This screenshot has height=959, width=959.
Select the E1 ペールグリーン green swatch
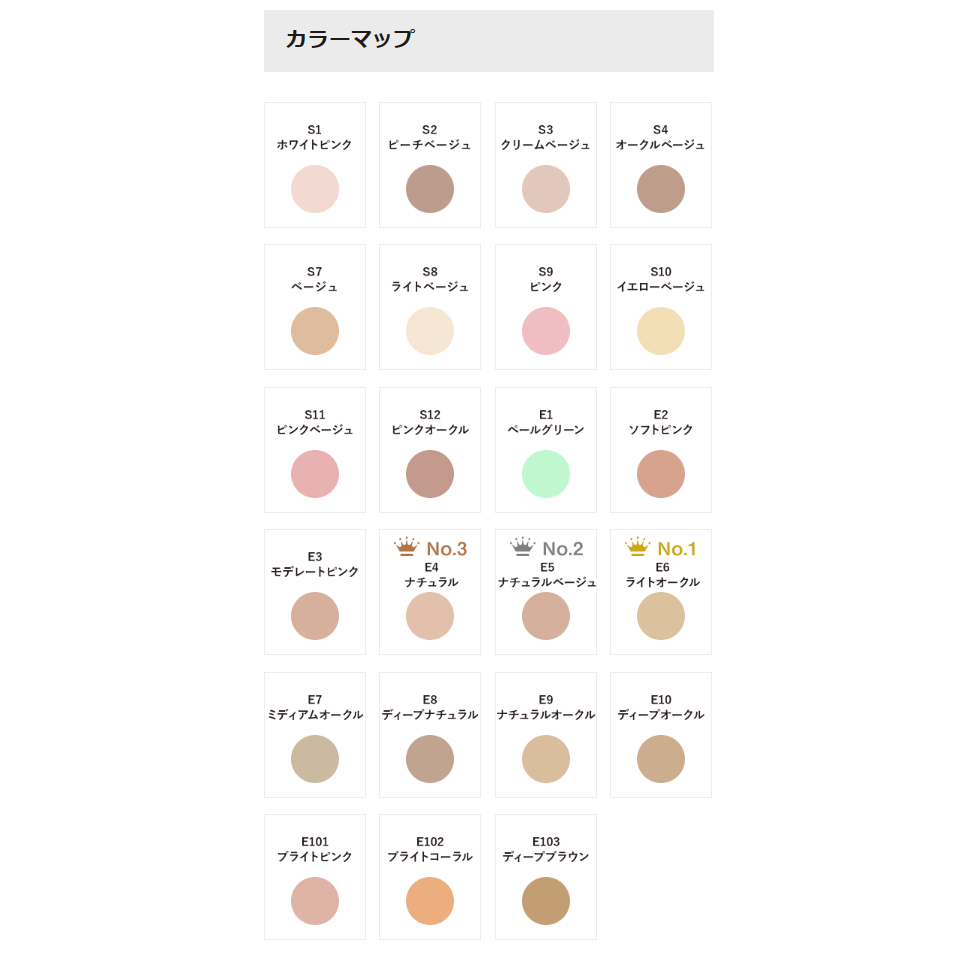tap(546, 474)
